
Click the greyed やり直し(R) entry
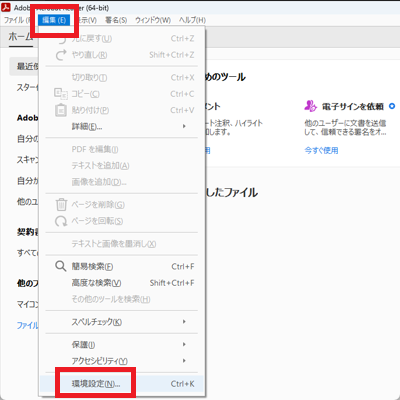point(122,55)
